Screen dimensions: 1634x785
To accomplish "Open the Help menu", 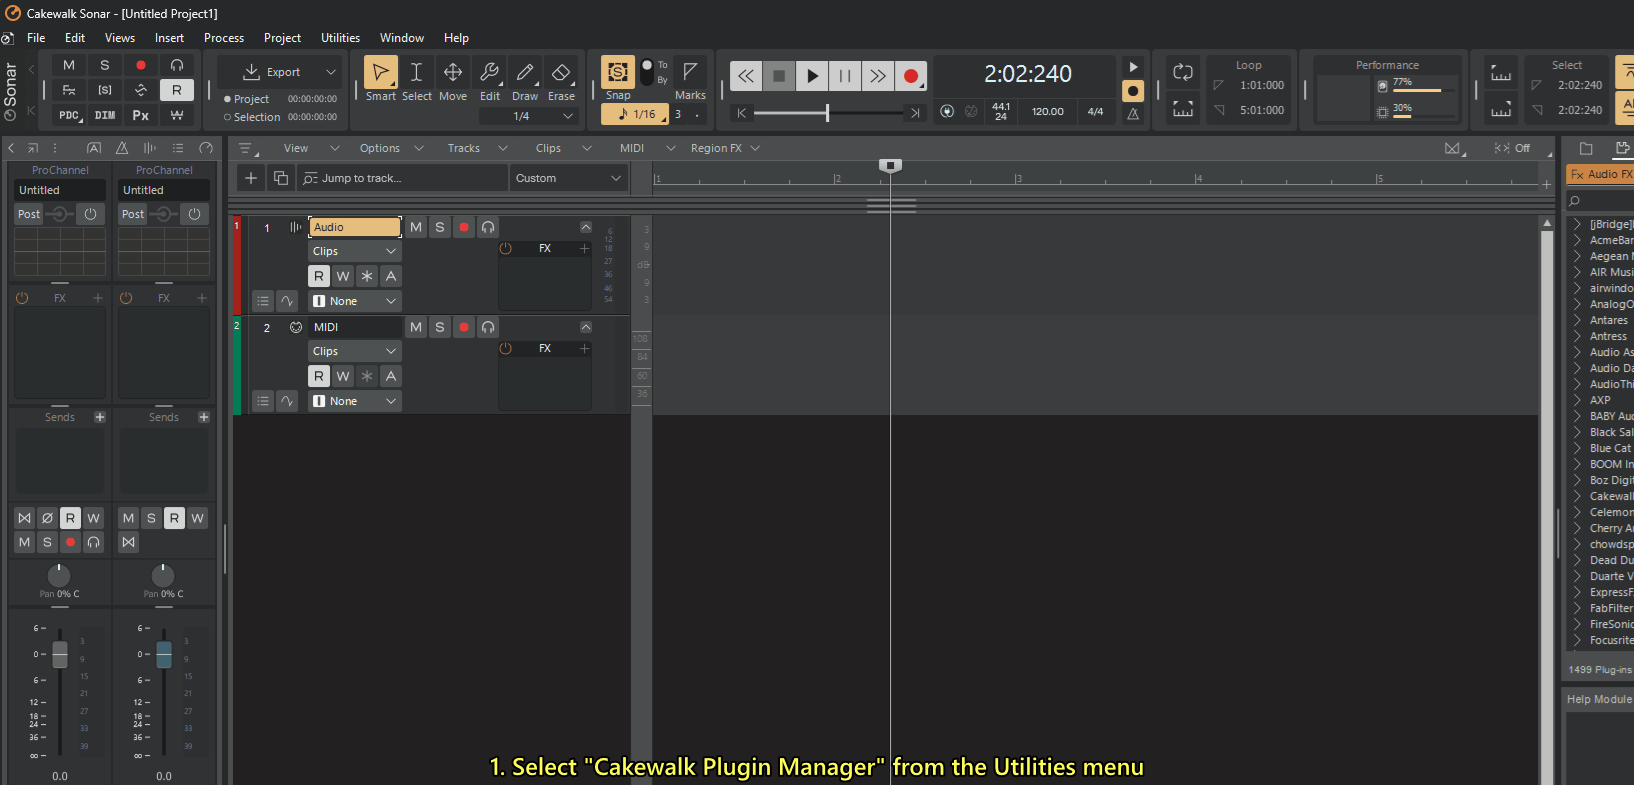I will [x=456, y=38].
